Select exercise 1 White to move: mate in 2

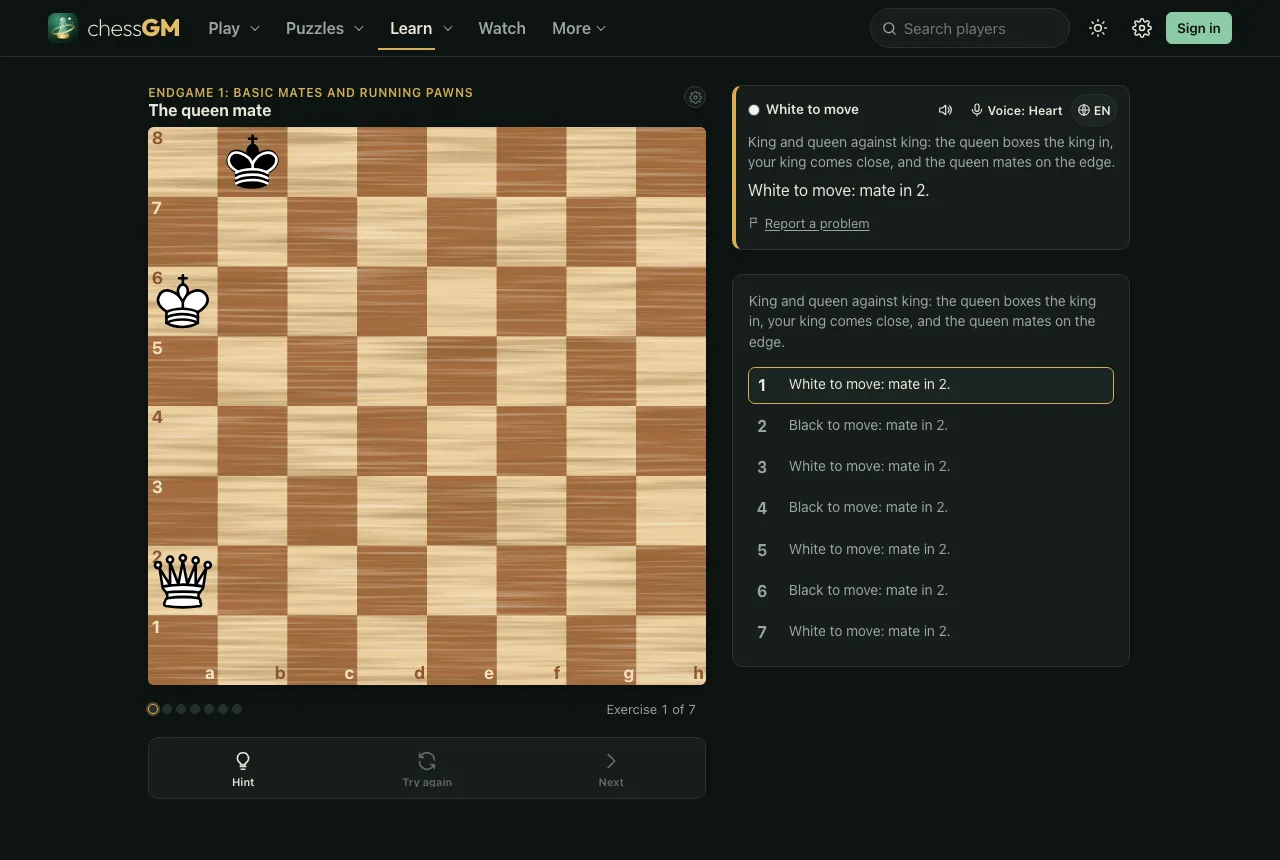[930, 385]
